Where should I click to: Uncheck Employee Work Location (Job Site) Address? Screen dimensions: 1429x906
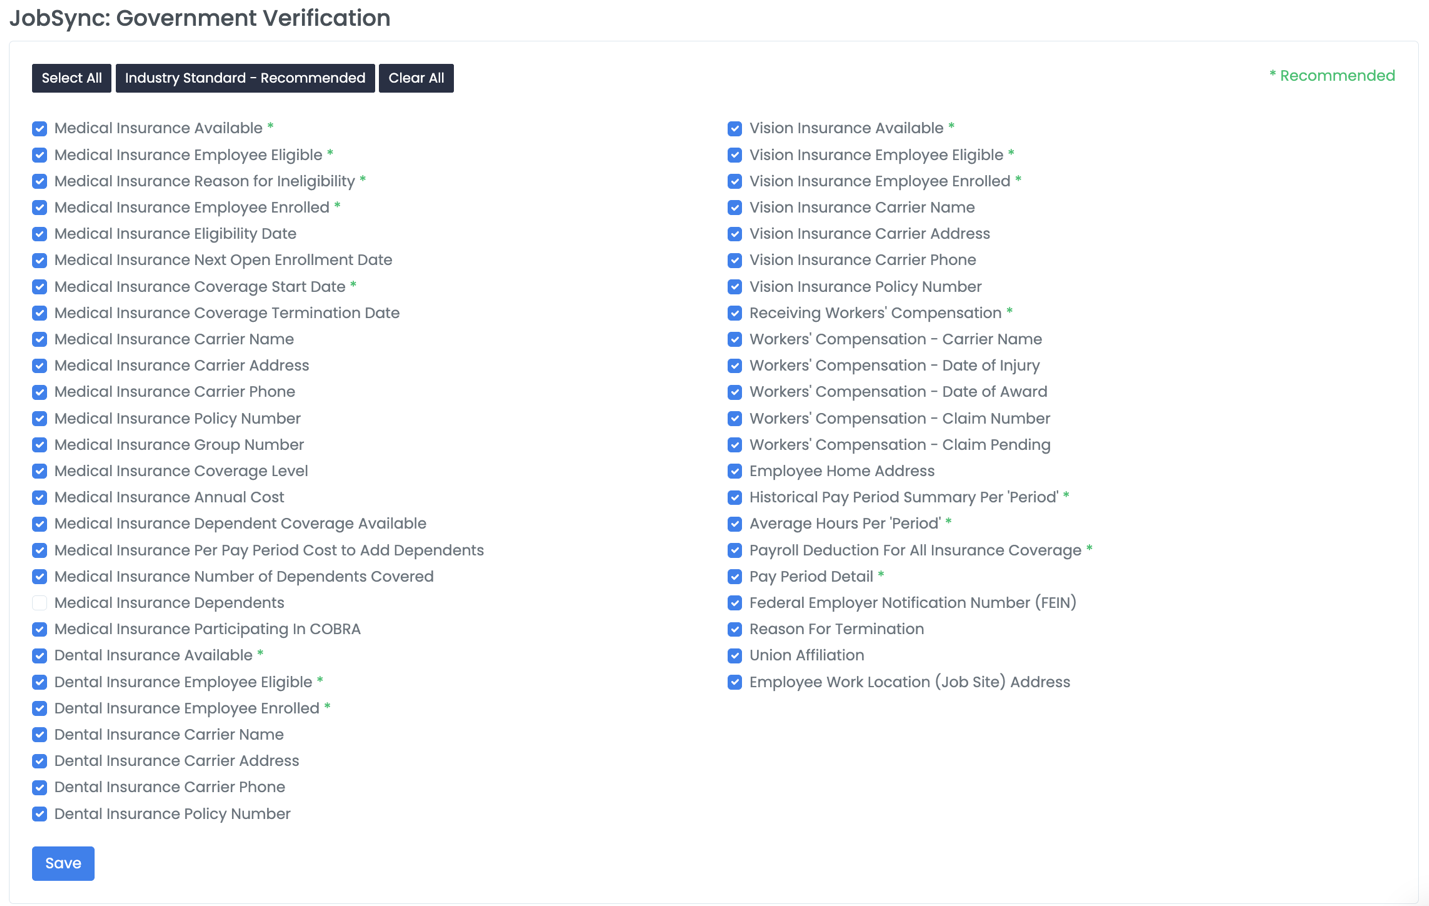pyautogui.click(x=735, y=682)
